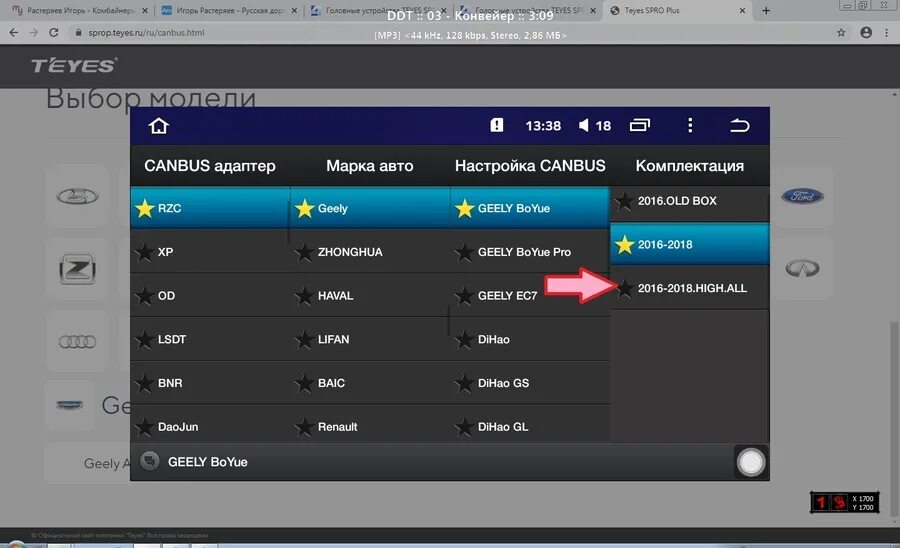This screenshot has width=900, height=548.
Task: Select the Ford brand logo
Action: [802, 196]
